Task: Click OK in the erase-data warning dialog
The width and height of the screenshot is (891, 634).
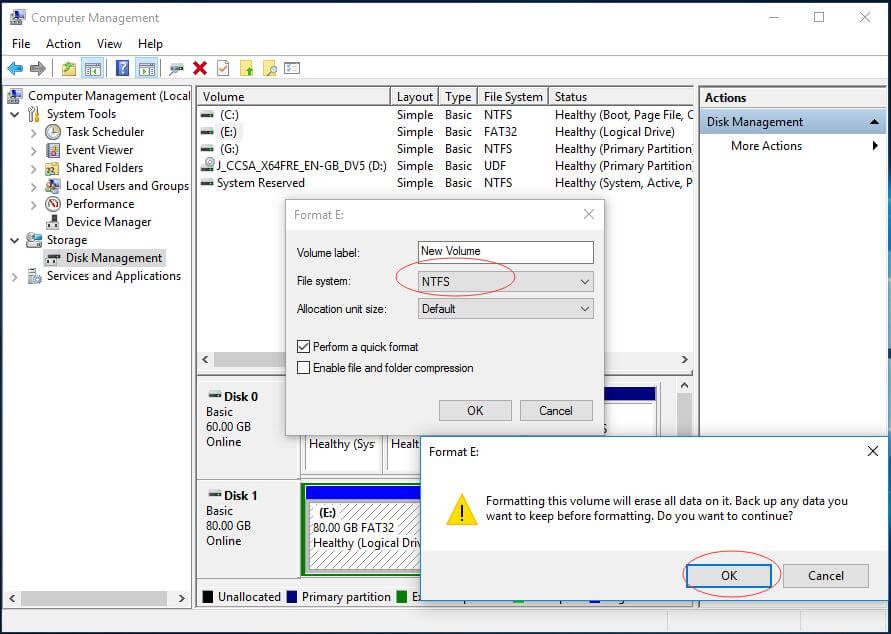Action: point(729,575)
